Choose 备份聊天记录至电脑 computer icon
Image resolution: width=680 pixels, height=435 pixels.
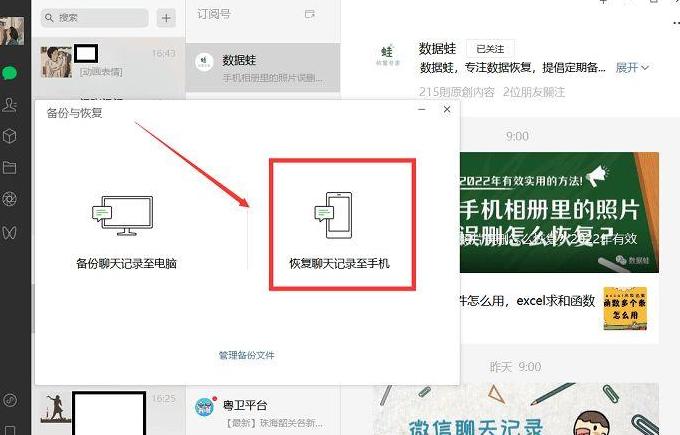(x=123, y=216)
